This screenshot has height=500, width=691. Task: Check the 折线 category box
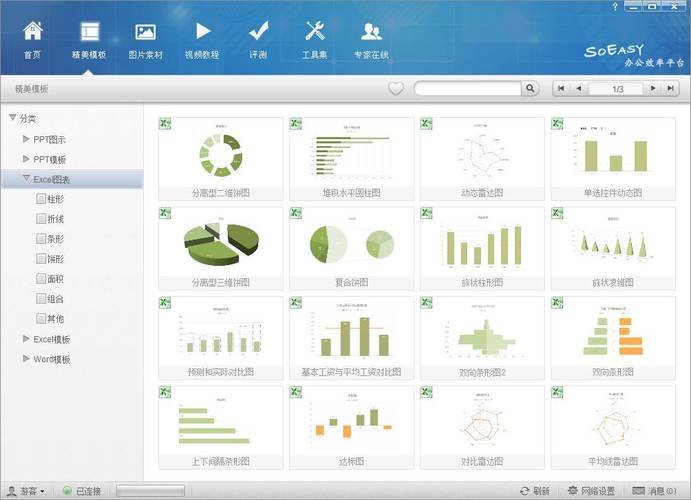coord(41,219)
